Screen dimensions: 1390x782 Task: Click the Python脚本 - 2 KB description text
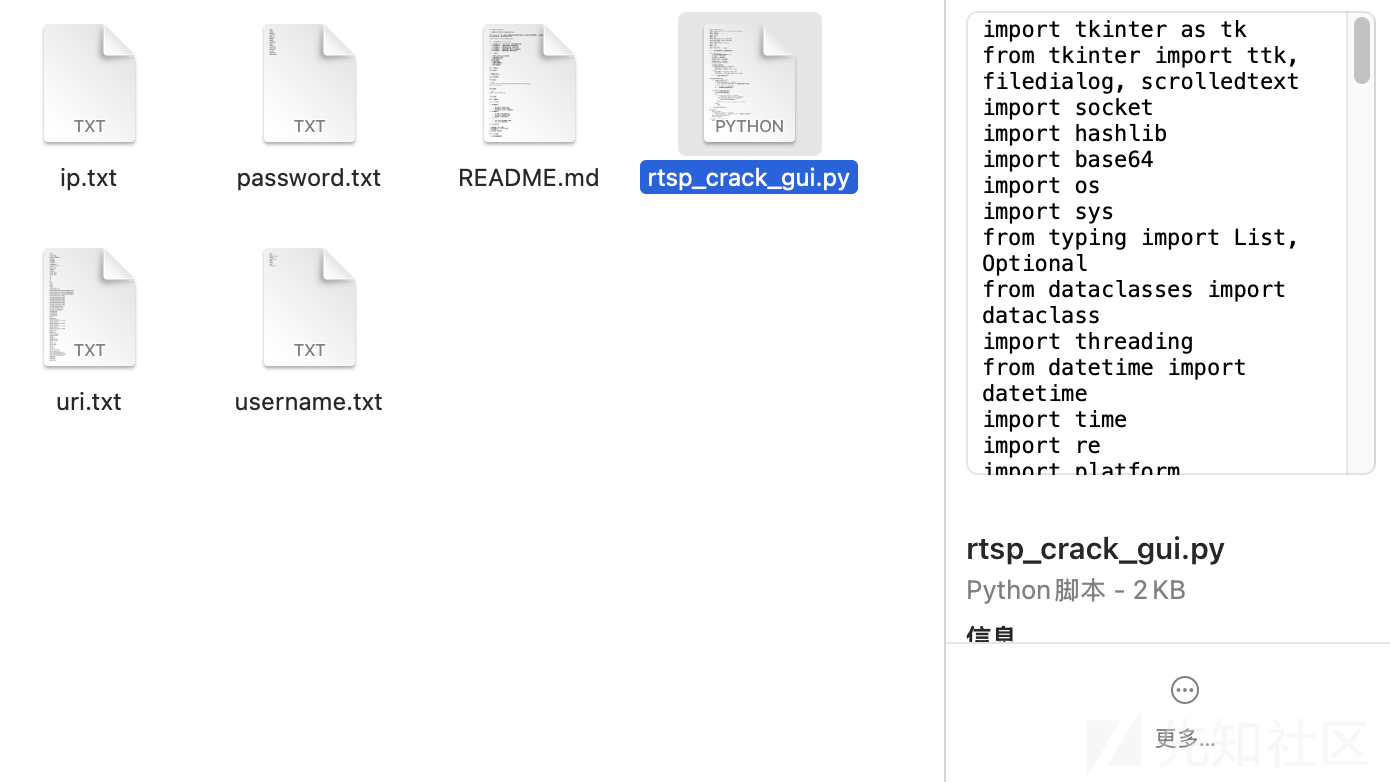1076,590
